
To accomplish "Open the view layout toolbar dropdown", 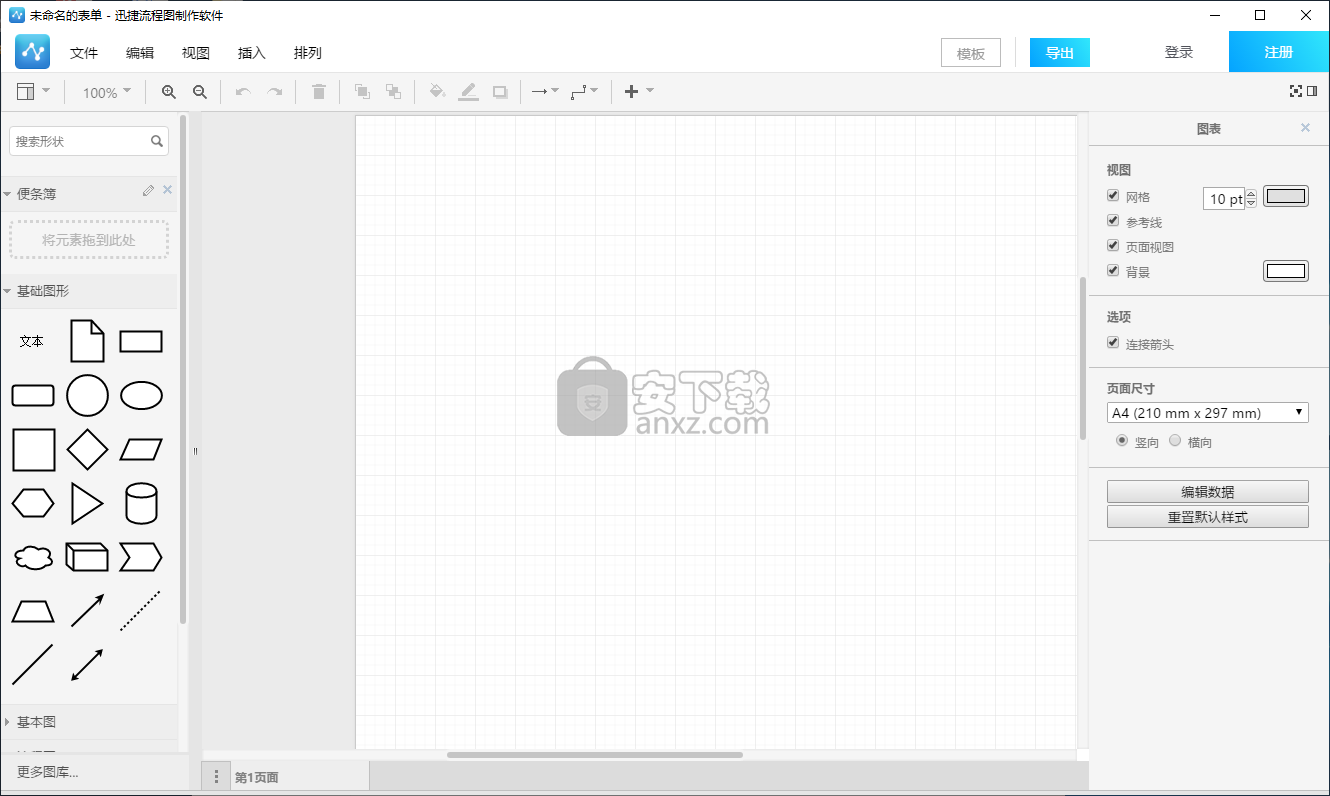I will [34, 92].
